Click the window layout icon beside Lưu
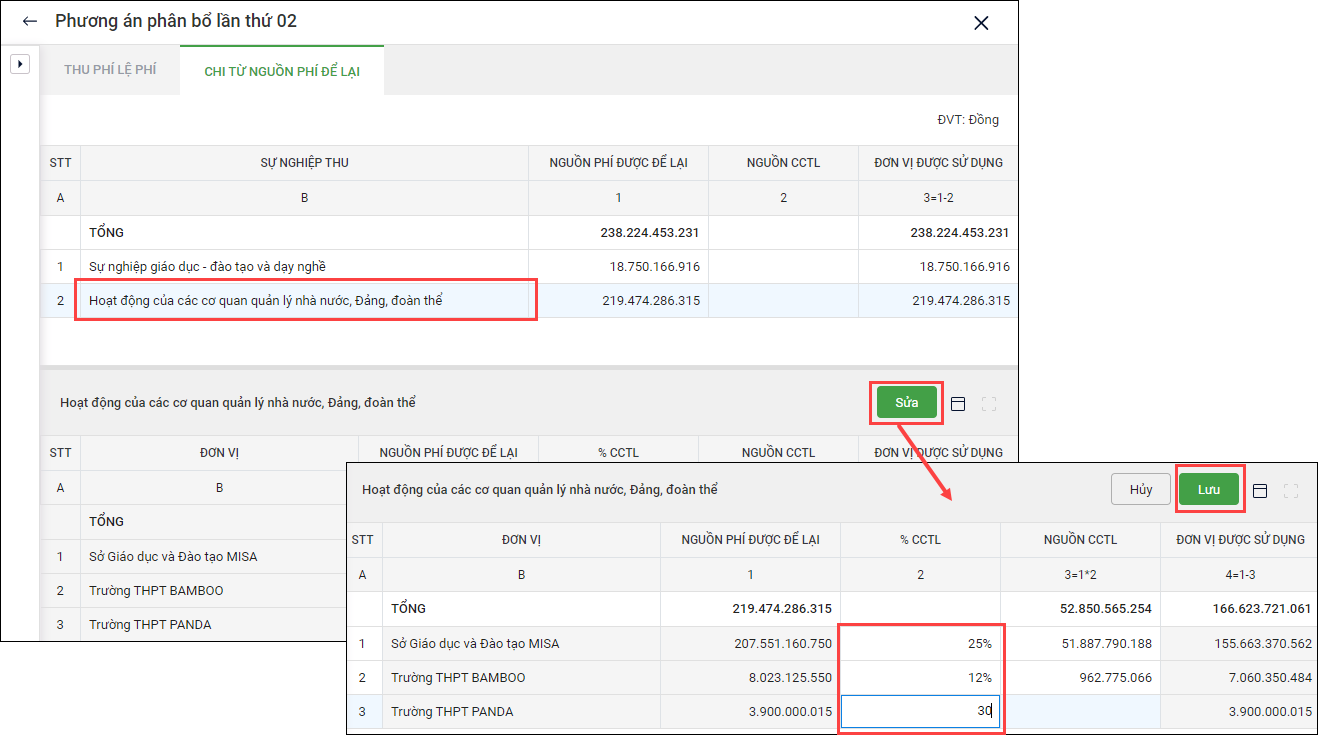Screen dimensions: 1318x735 (x=1260, y=491)
